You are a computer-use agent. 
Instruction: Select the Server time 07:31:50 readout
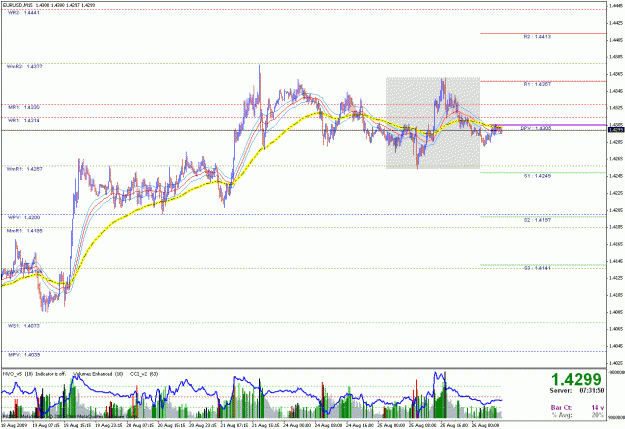(577, 391)
